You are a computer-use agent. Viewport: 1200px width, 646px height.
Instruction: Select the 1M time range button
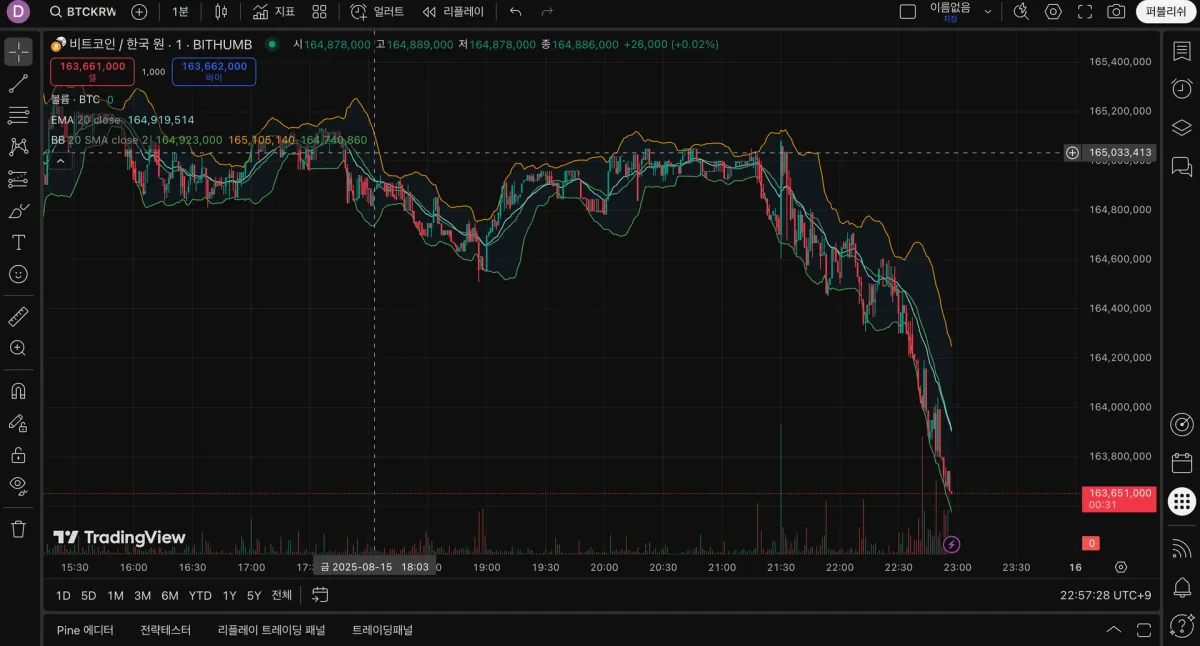[115, 595]
